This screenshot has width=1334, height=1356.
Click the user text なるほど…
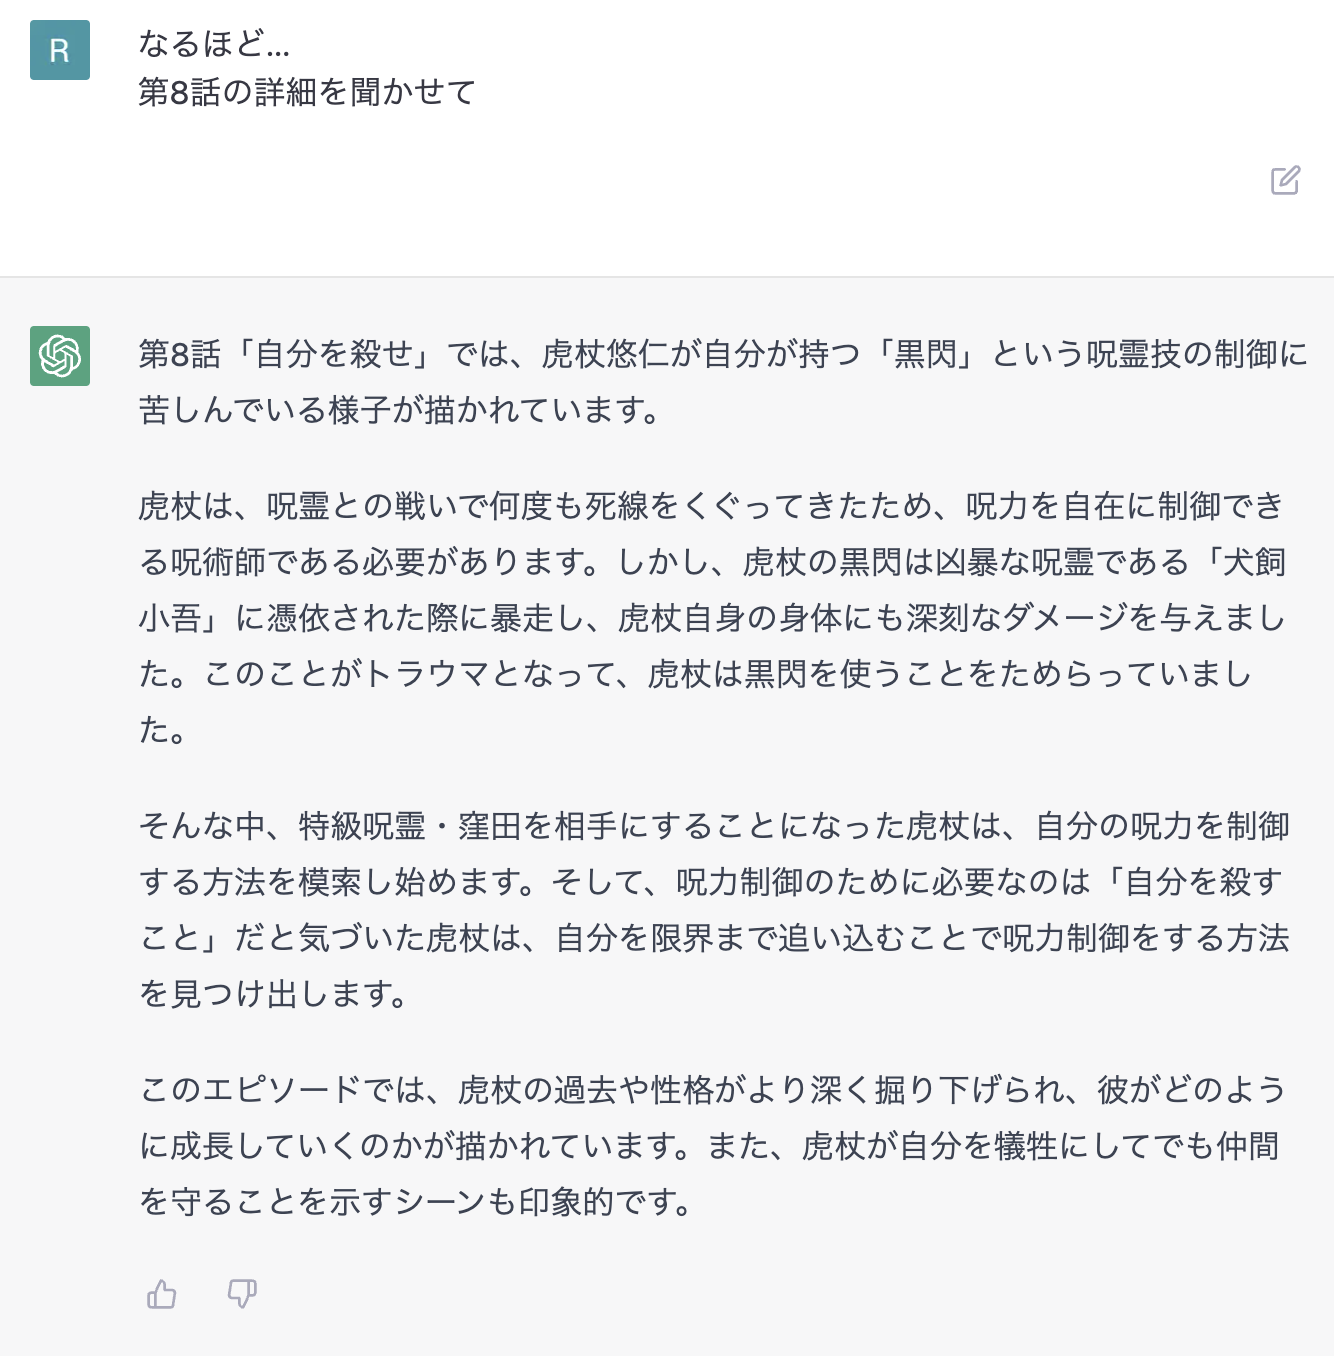[x=214, y=44]
